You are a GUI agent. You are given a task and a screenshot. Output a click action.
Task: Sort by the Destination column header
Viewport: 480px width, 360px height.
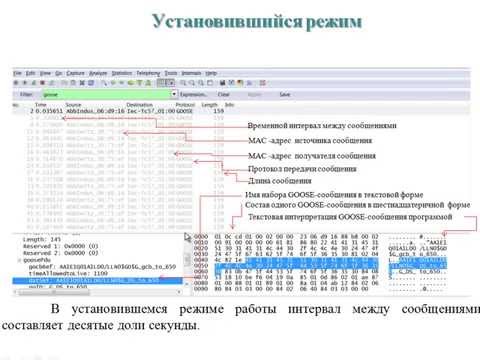pyautogui.click(x=140, y=105)
